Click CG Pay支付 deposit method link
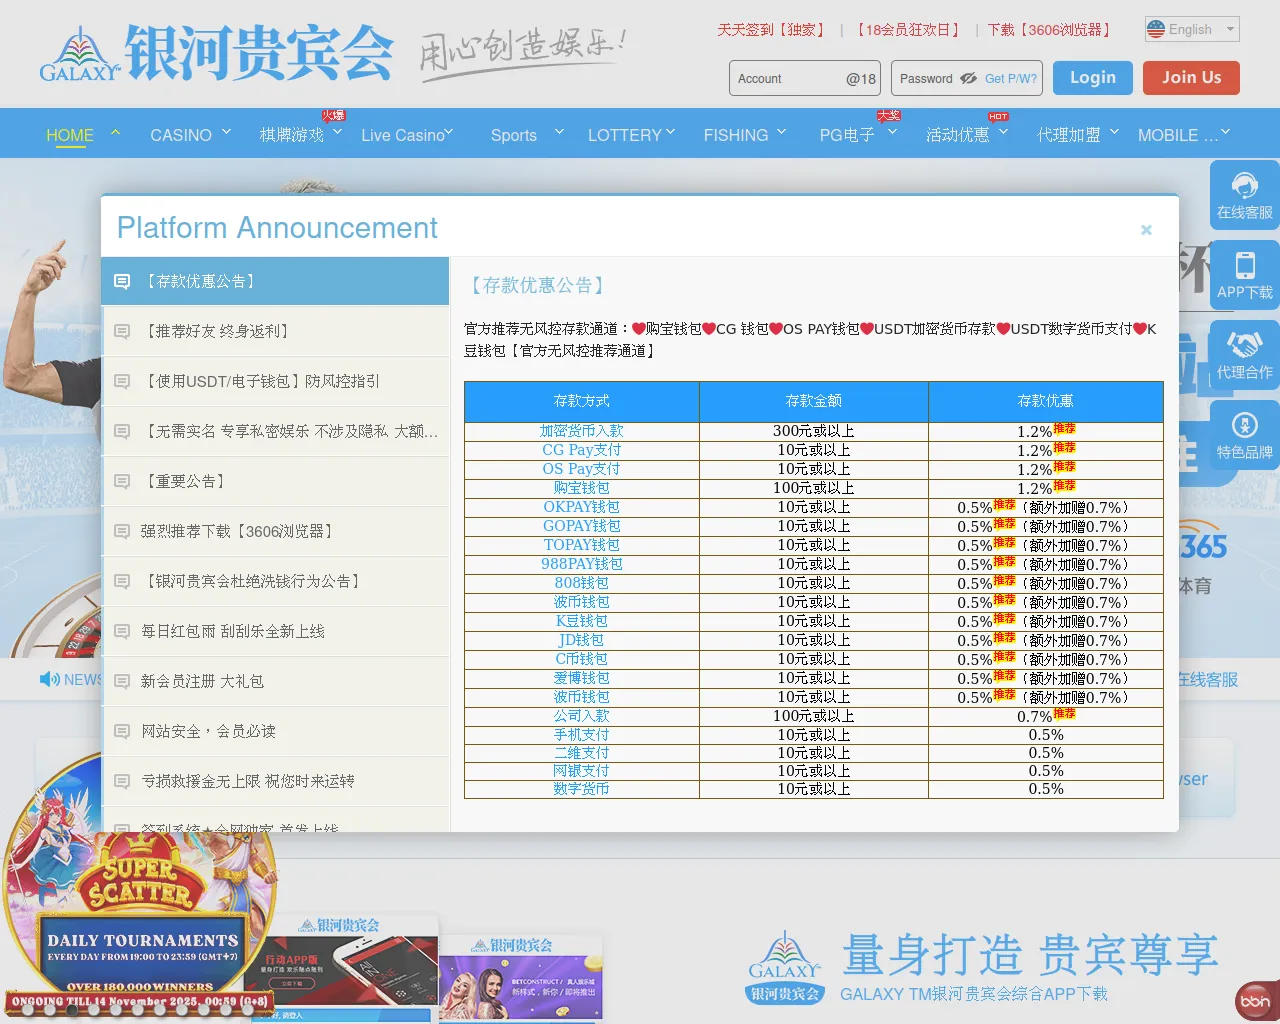 [581, 450]
